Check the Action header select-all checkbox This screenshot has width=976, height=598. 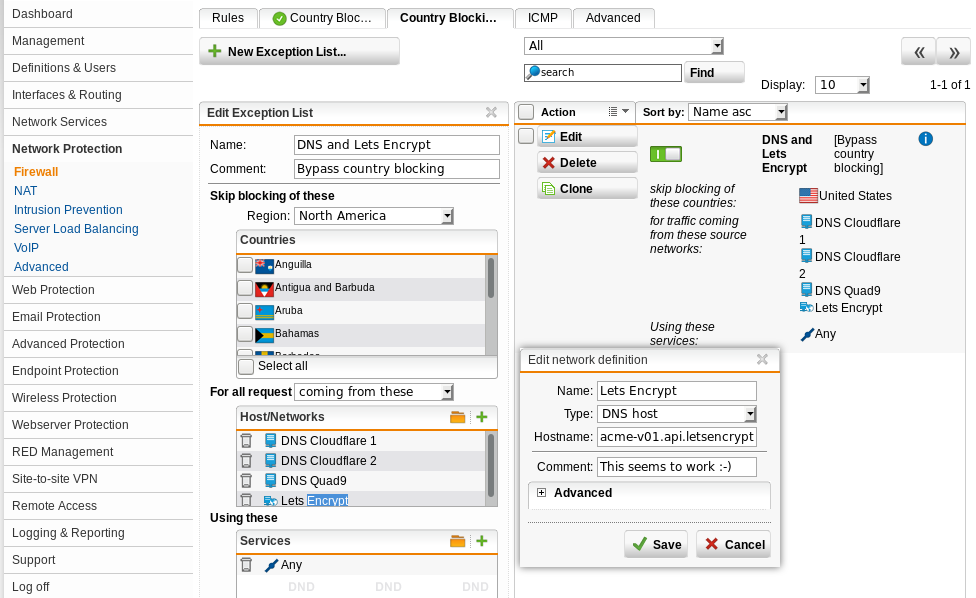(x=526, y=112)
